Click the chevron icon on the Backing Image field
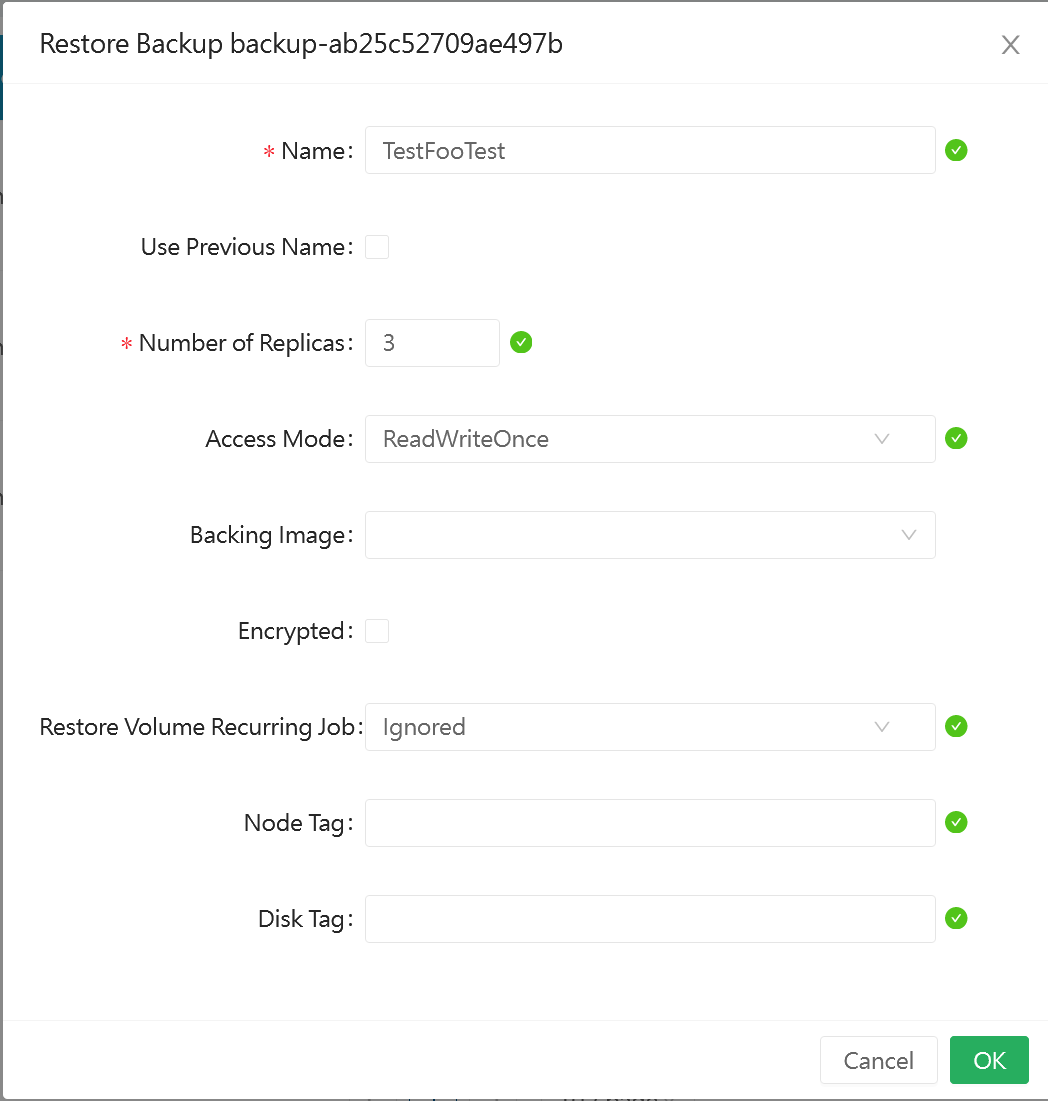Viewport: 1048px width, 1101px height. tap(908, 535)
